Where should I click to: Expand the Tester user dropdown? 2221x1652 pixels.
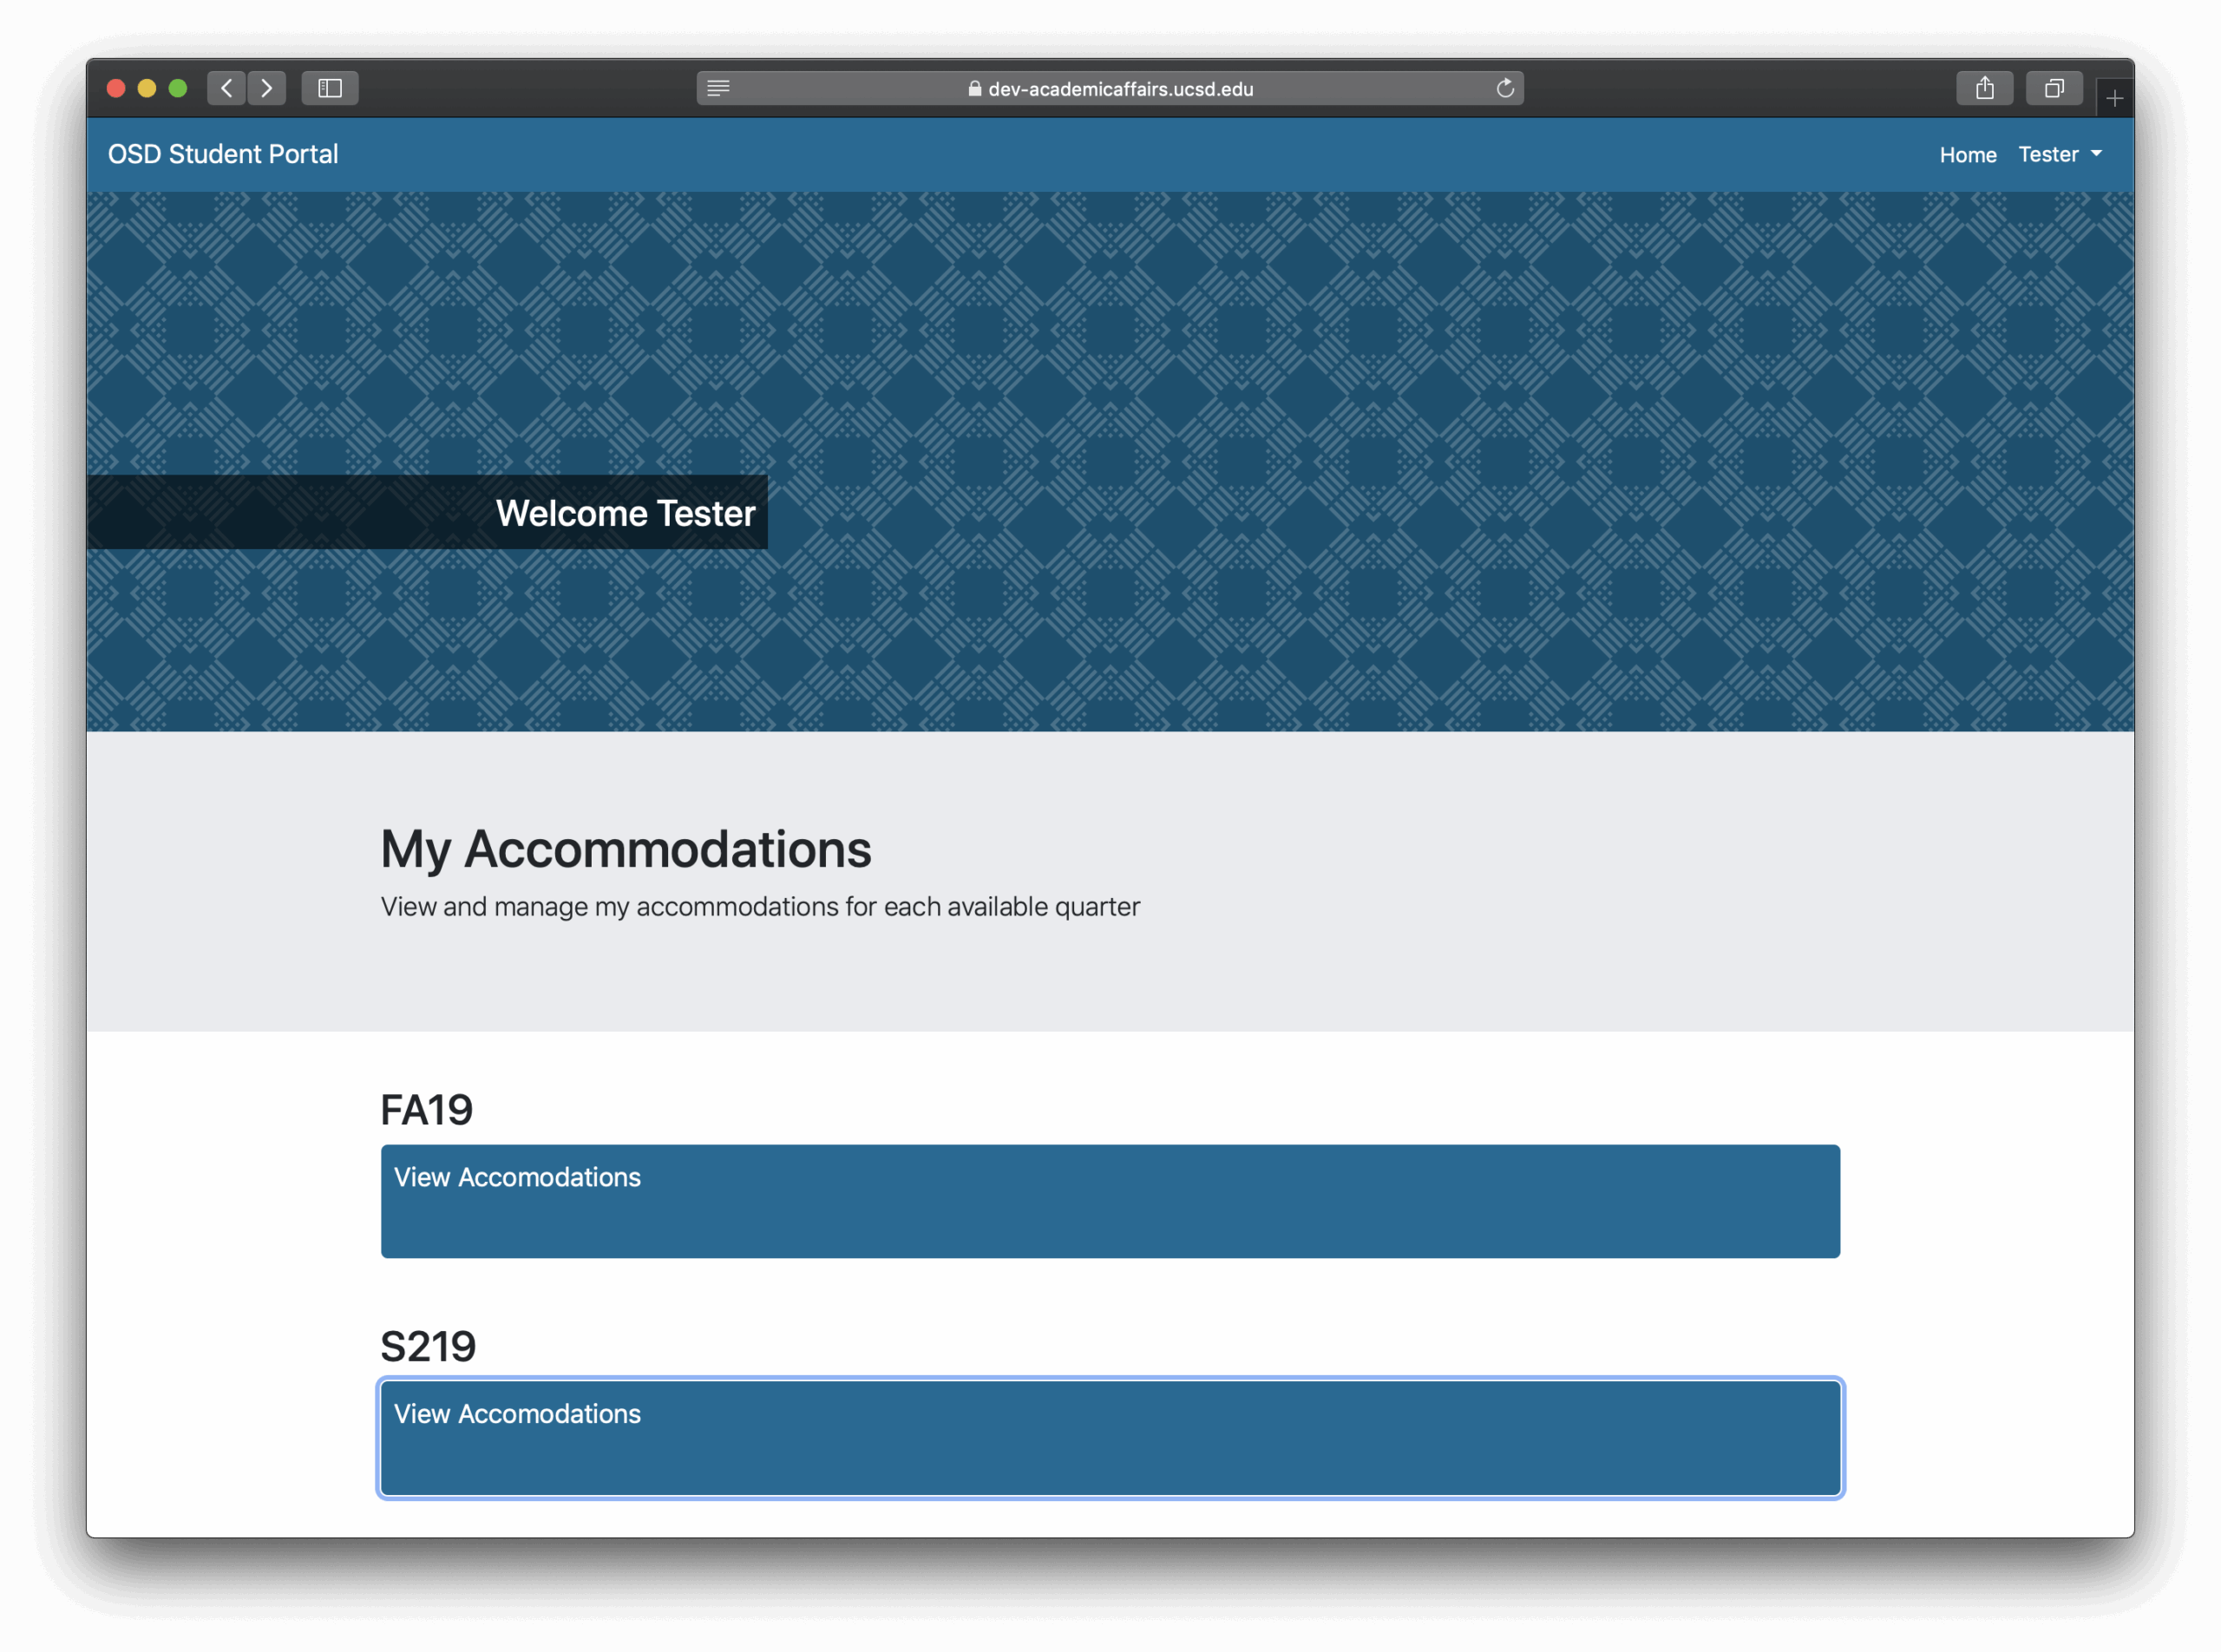[2048, 154]
